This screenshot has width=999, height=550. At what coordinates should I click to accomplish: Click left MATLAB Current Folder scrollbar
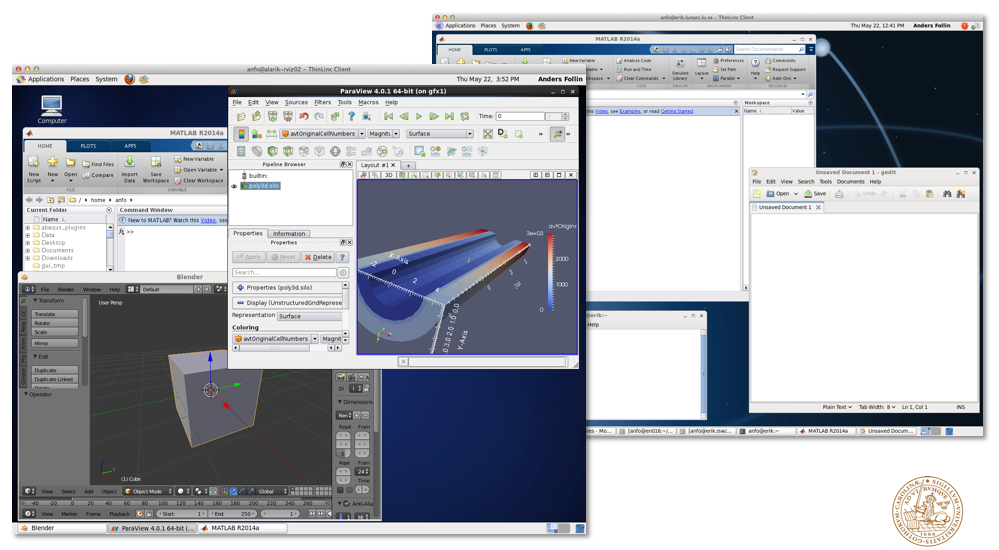click(110, 246)
